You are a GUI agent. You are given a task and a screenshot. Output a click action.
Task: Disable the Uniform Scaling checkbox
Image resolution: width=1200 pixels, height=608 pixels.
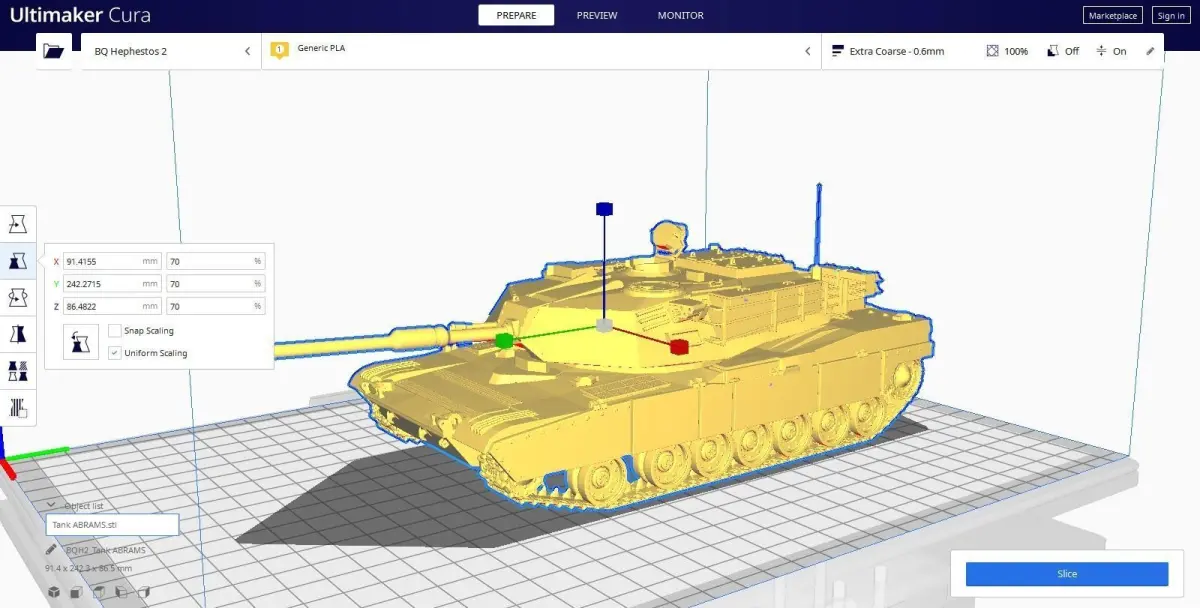click(x=115, y=353)
